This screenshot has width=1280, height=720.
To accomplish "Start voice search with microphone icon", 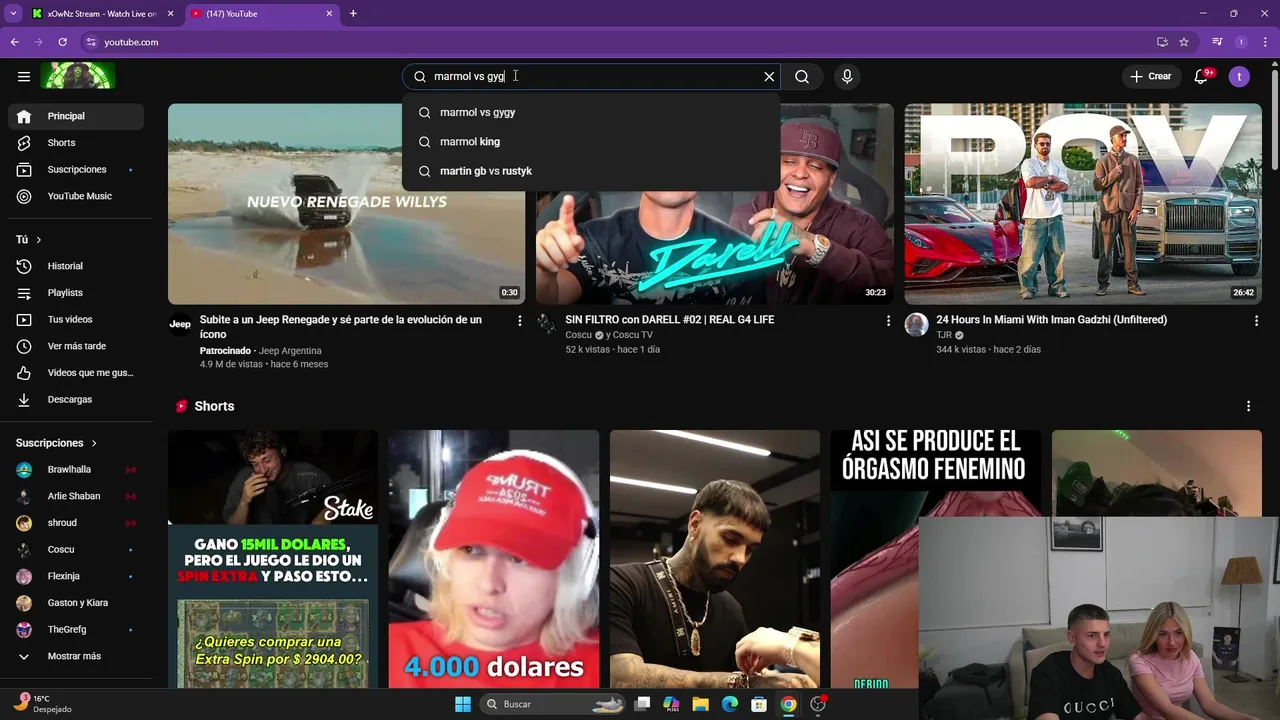I will point(847,76).
